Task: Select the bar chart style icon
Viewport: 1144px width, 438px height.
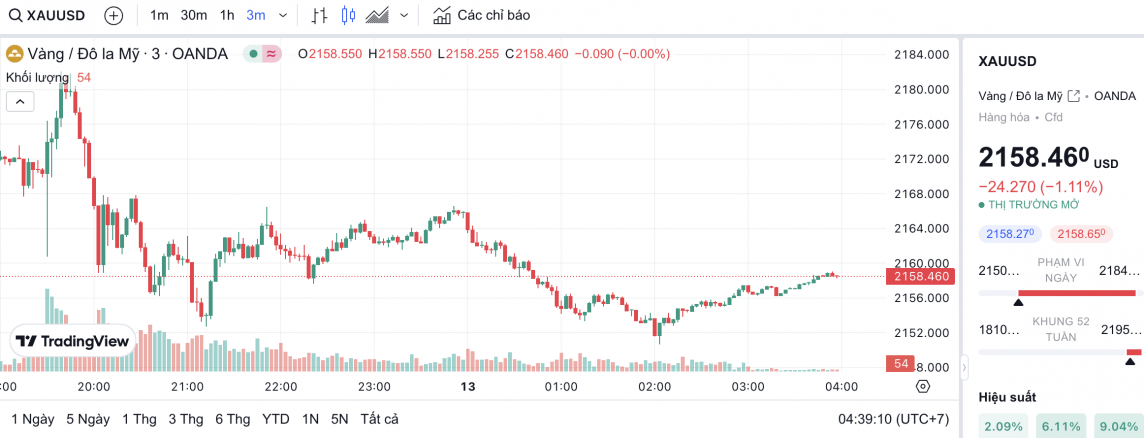Action: [319, 15]
